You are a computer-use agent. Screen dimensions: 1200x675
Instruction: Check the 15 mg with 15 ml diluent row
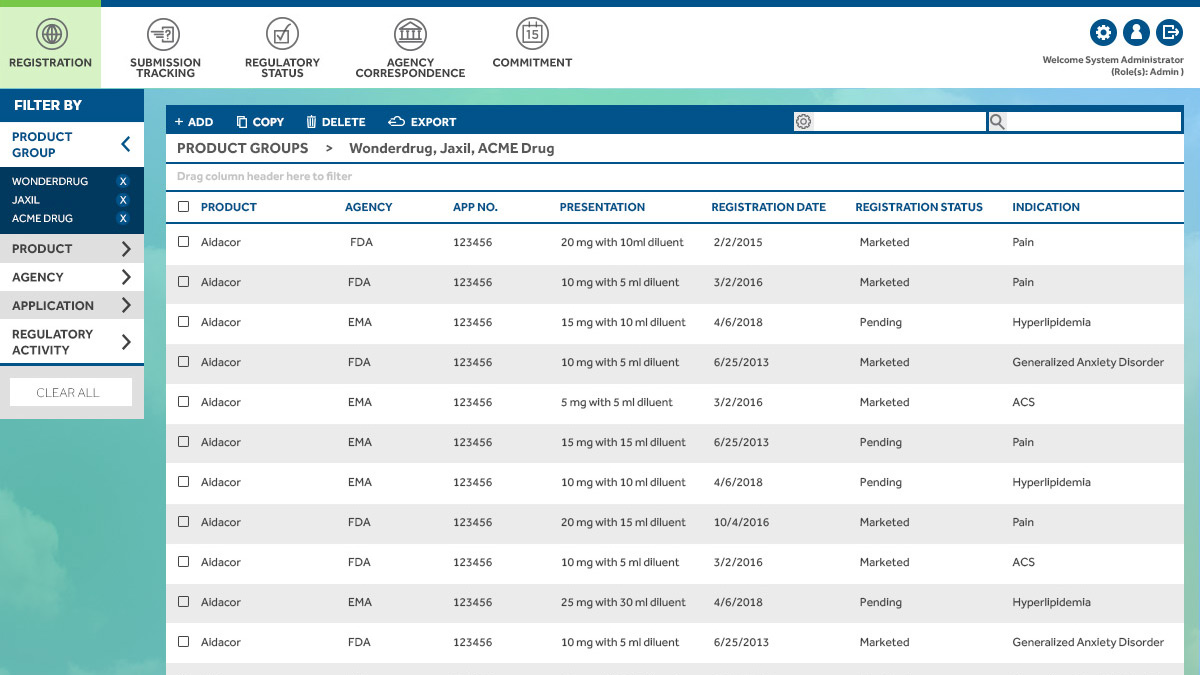point(183,442)
